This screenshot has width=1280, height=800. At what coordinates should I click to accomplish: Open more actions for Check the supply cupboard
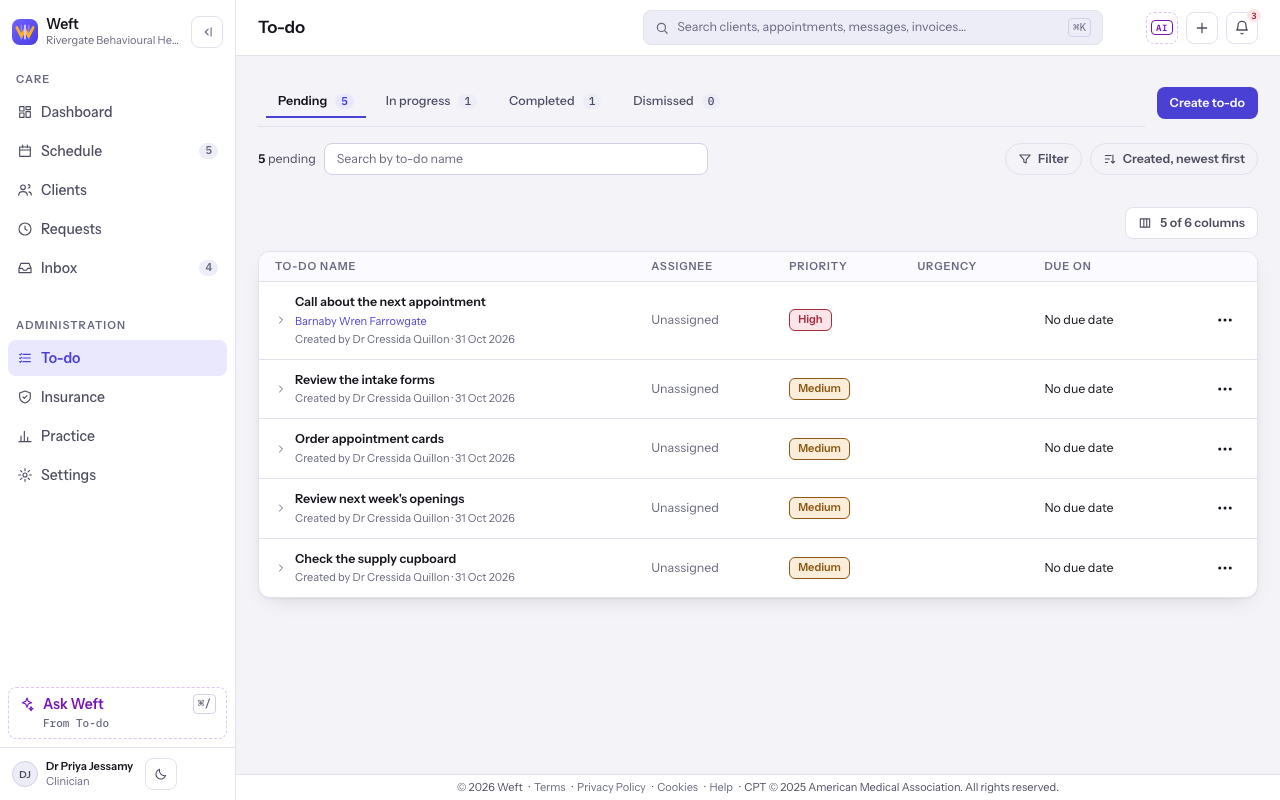pos(1225,568)
